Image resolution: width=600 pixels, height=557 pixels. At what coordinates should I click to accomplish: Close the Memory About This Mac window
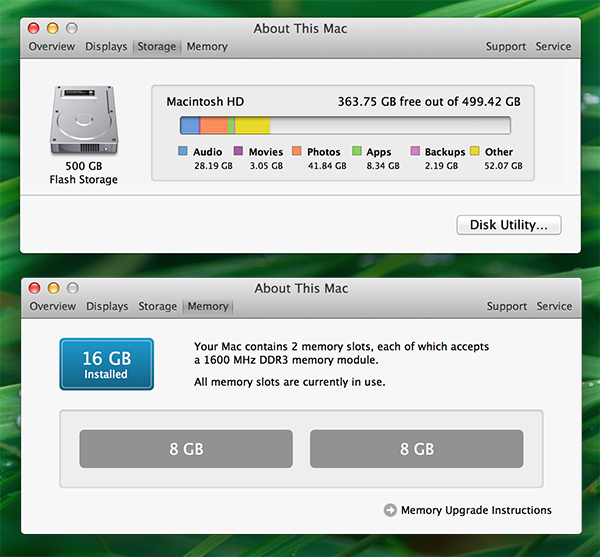[x=34, y=288]
